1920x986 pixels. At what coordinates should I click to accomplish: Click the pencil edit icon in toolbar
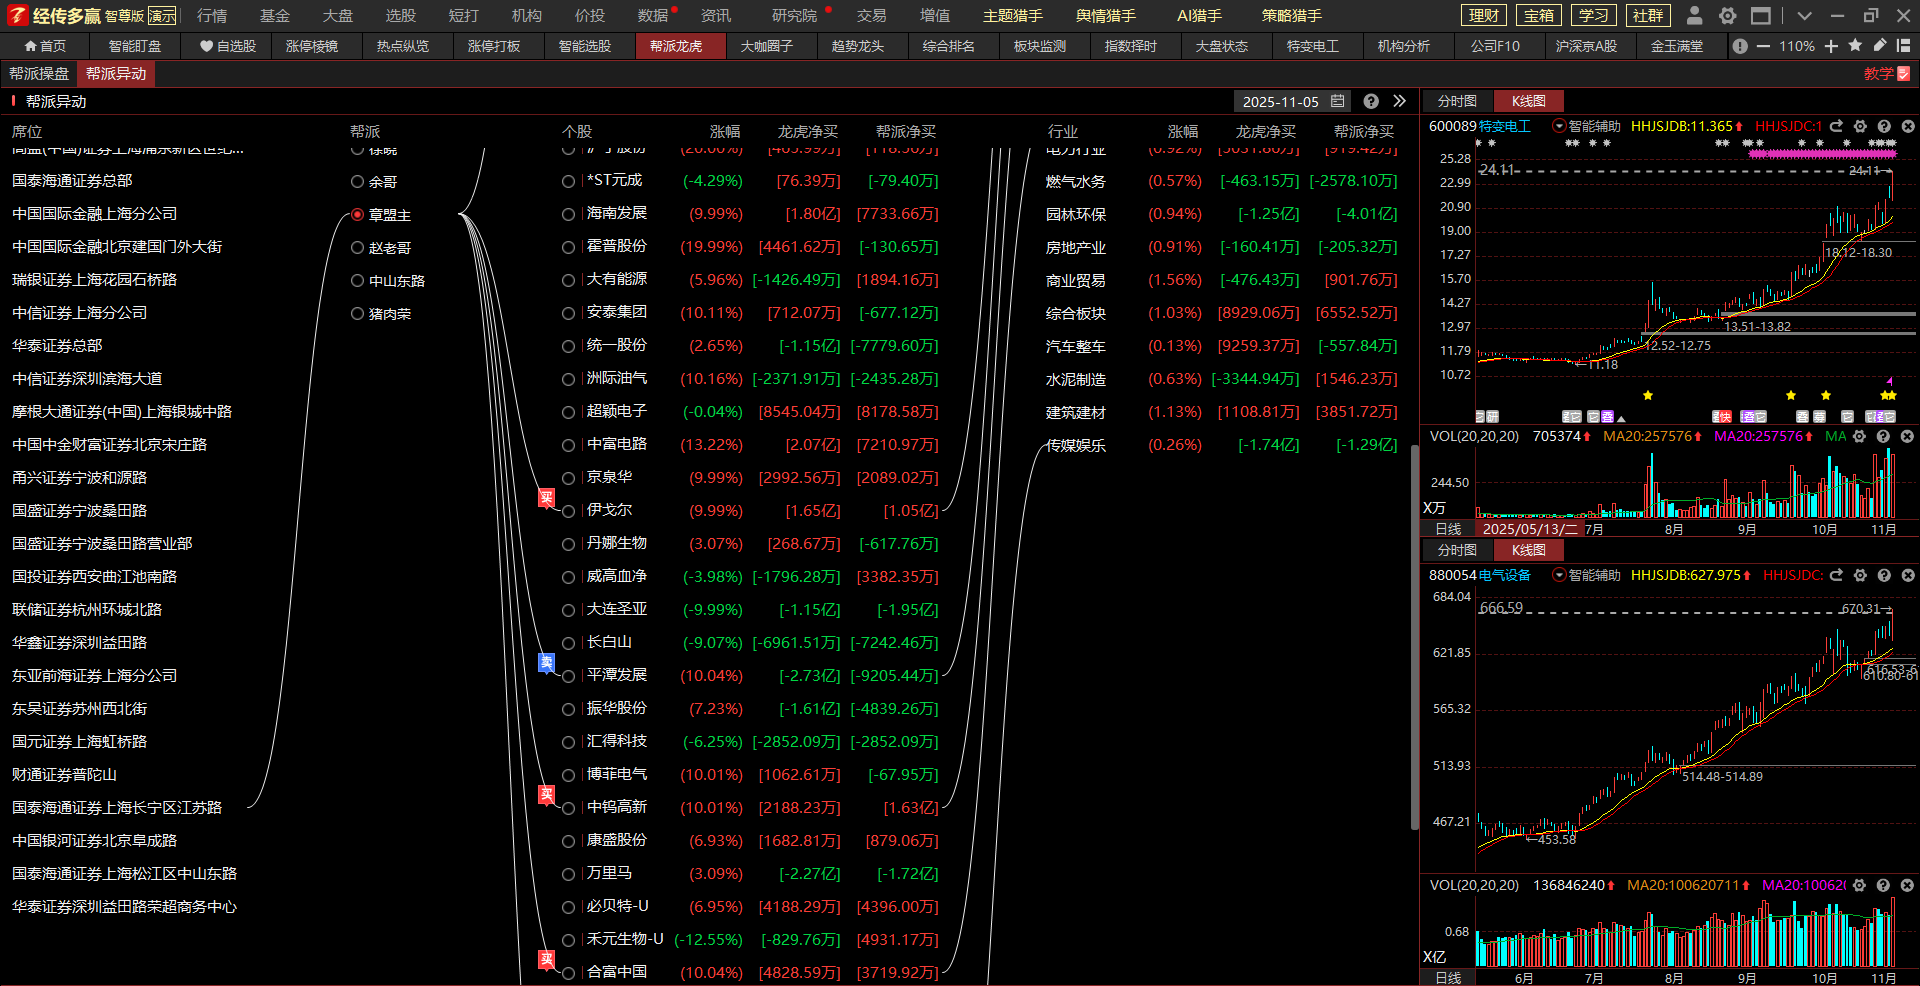point(1880,46)
